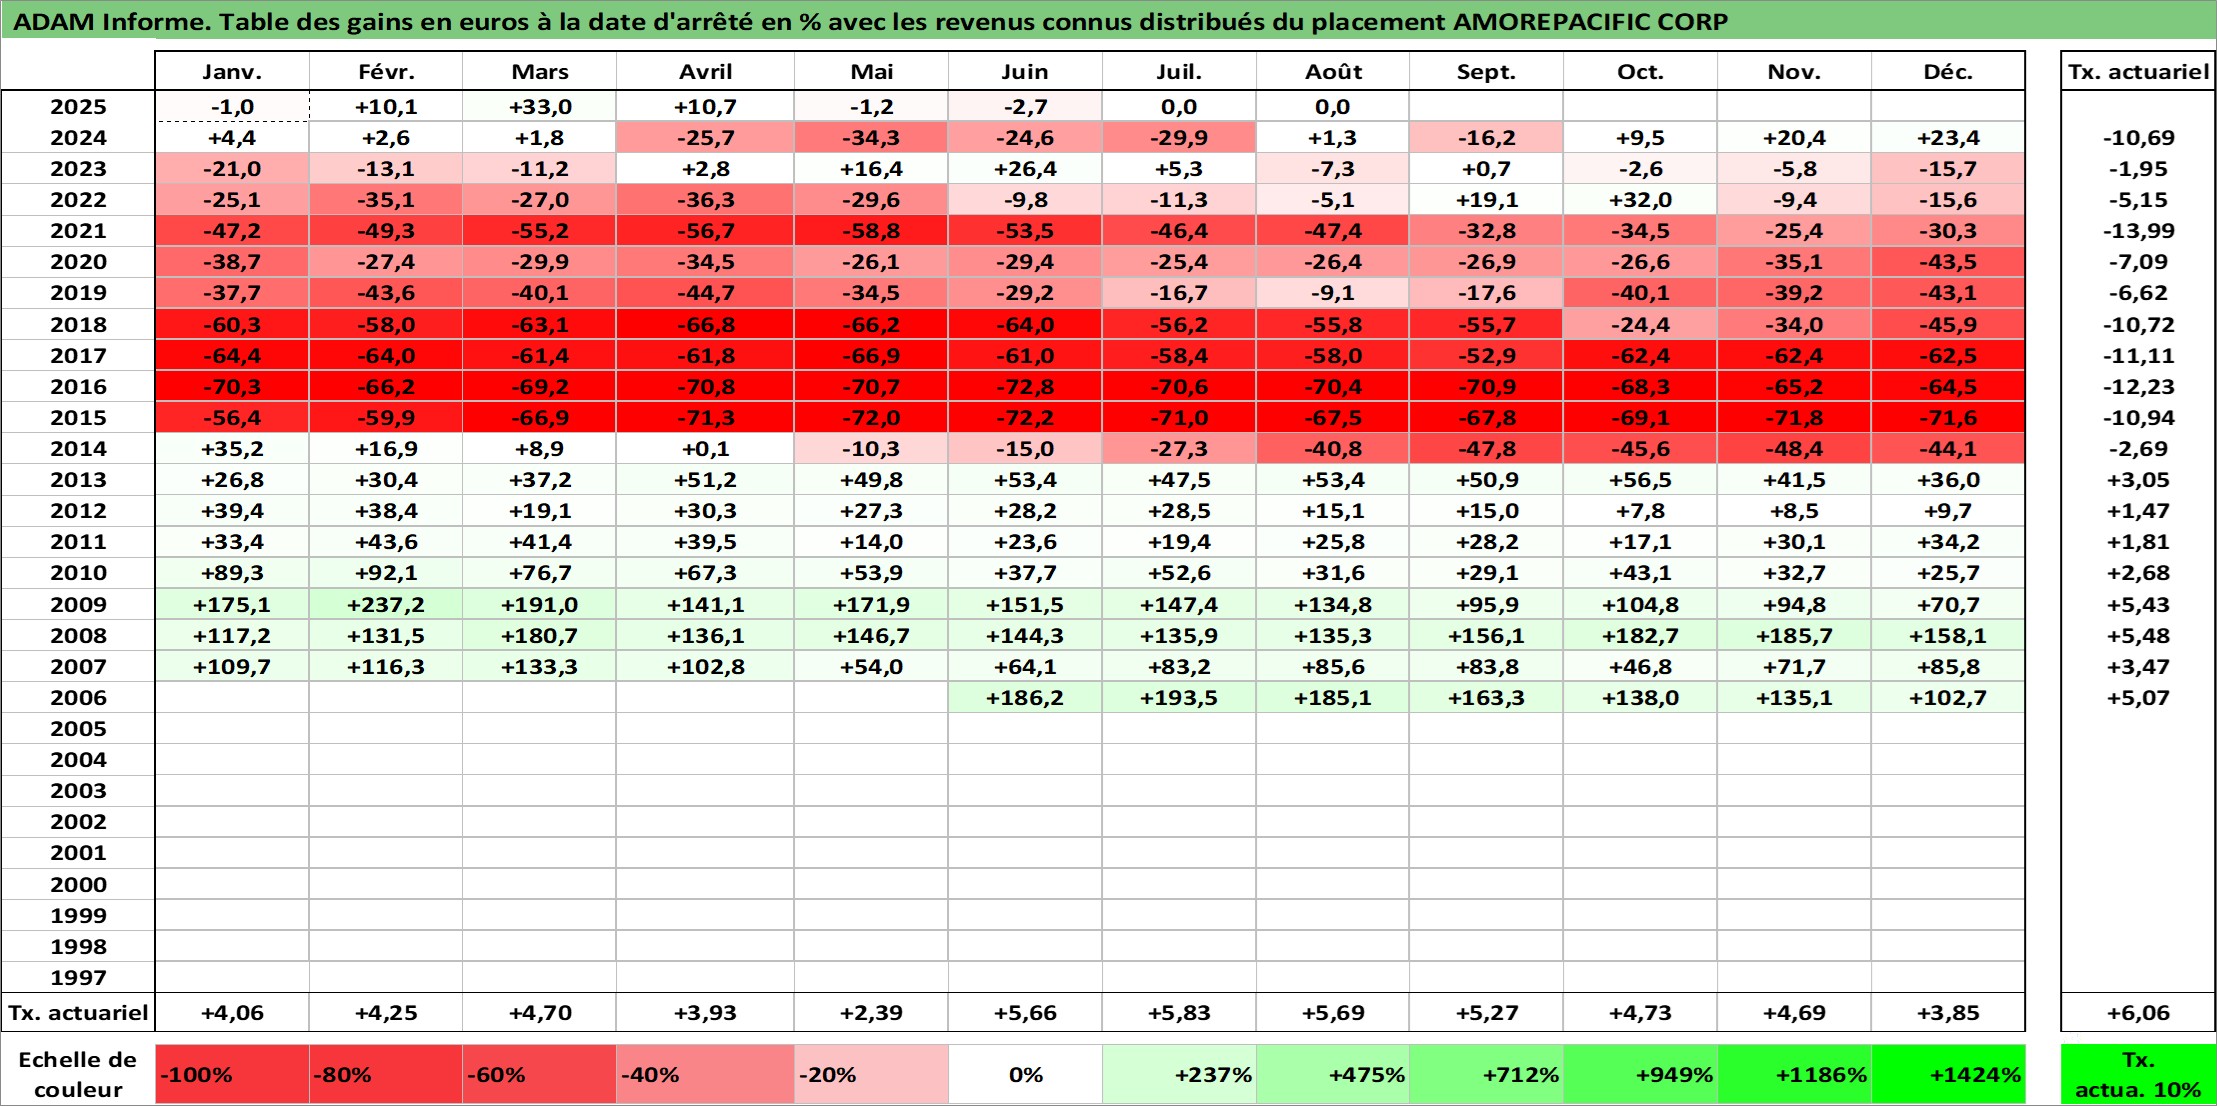Click the Sept. column header
Screen dimensions: 2217x1106
click(x=1486, y=72)
